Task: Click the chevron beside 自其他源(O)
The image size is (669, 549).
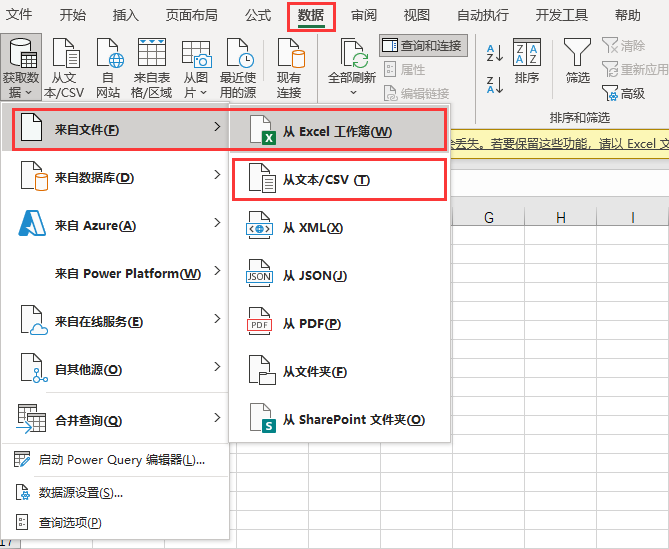Action: (217, 366)
